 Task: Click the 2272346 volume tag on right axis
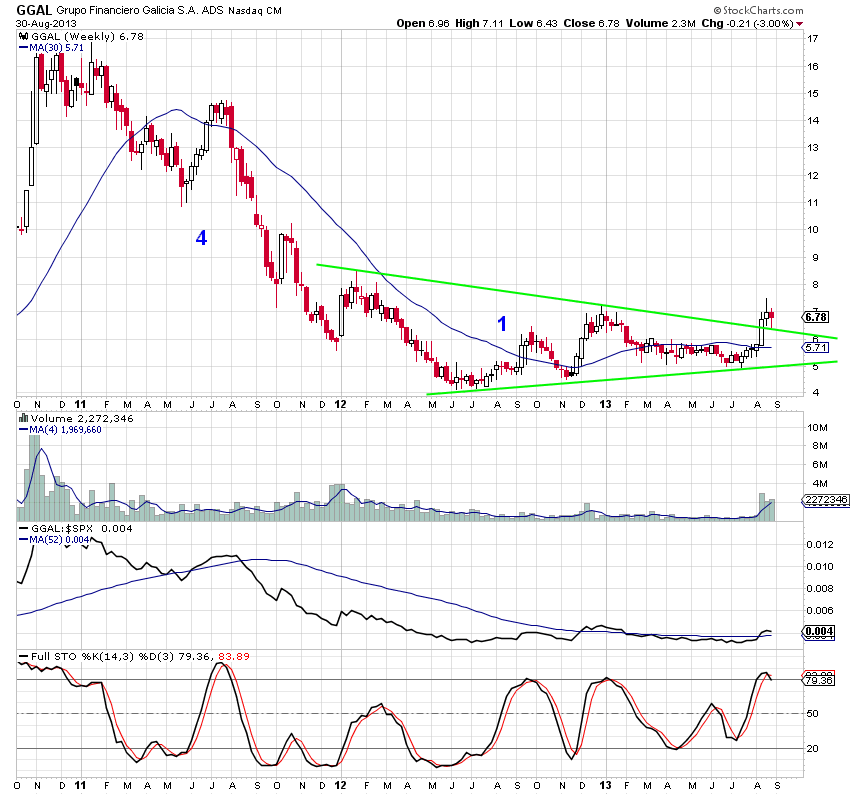[x=825, y=500]
